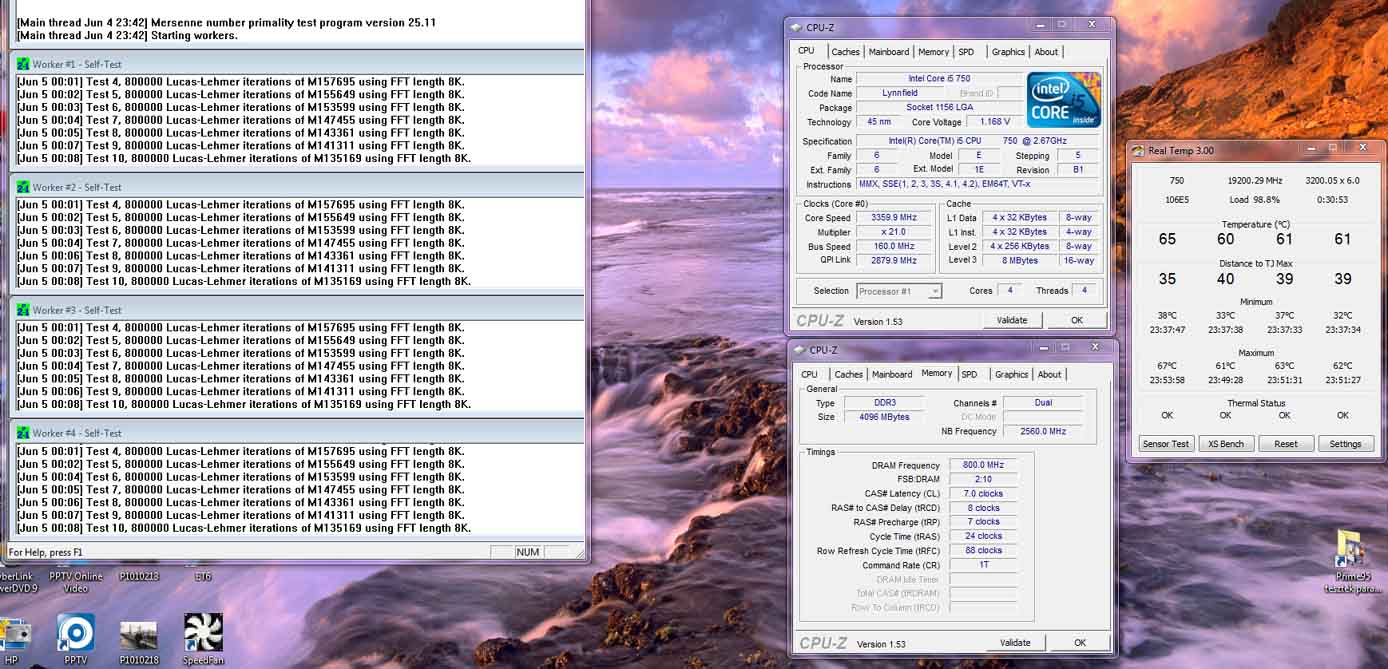
Task: Click the CAS# Latency value 7.0 clocks
Action: tap(981, 493)
